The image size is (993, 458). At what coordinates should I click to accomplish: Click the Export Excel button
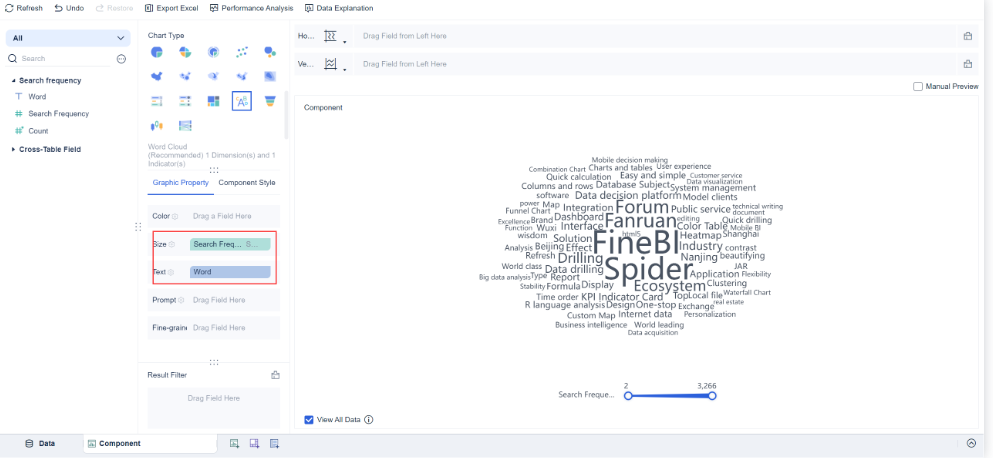[x=171, y=8]
